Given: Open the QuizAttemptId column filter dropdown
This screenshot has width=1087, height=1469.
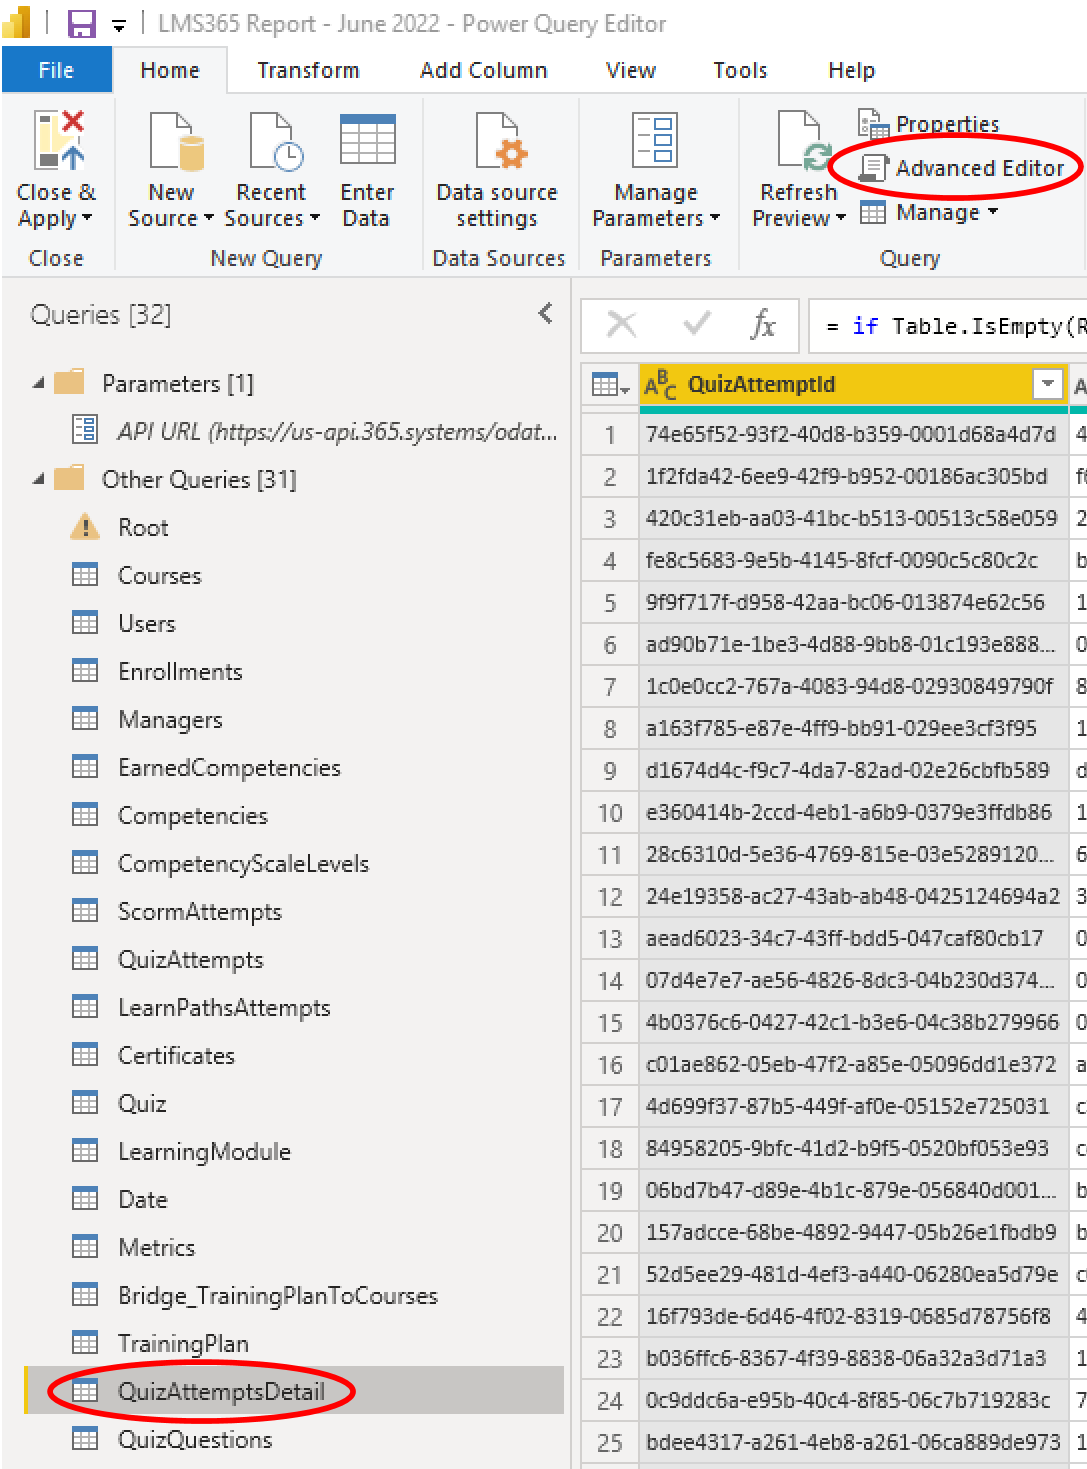Looking at the screenshot, I should pos(1047,384).
